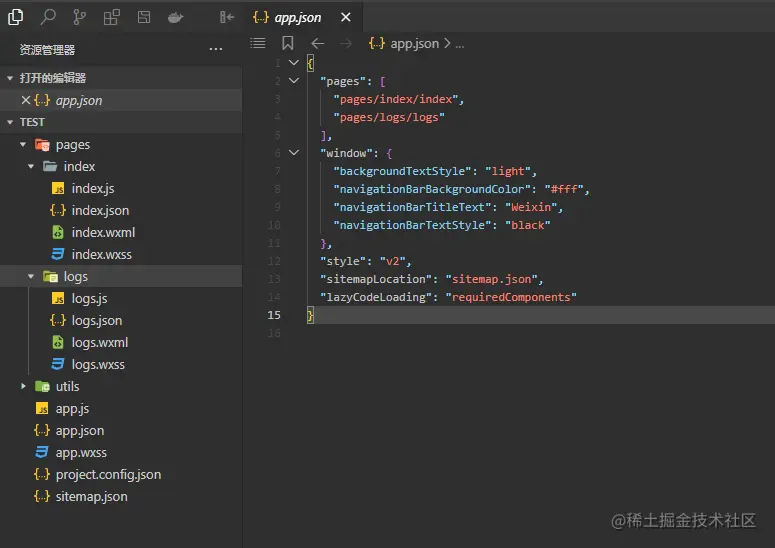Click the "requiredComponents" value

pos(511,297)
